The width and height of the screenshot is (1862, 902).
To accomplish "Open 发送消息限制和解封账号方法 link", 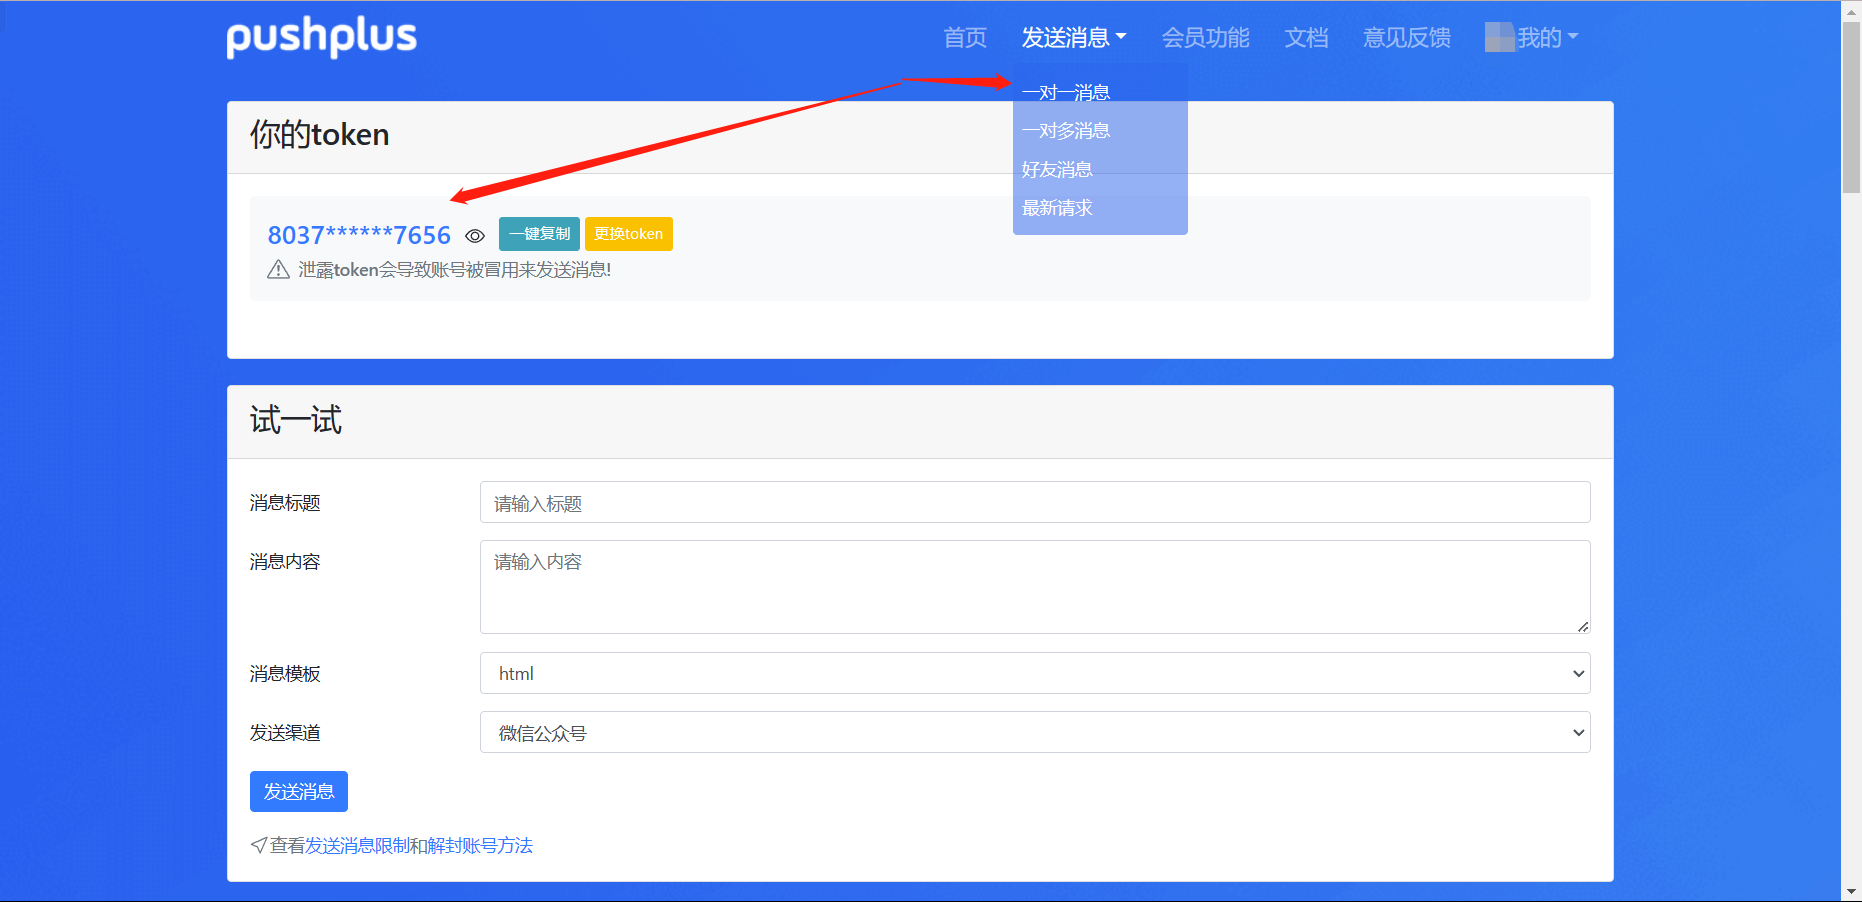I will tap(419, 846).
